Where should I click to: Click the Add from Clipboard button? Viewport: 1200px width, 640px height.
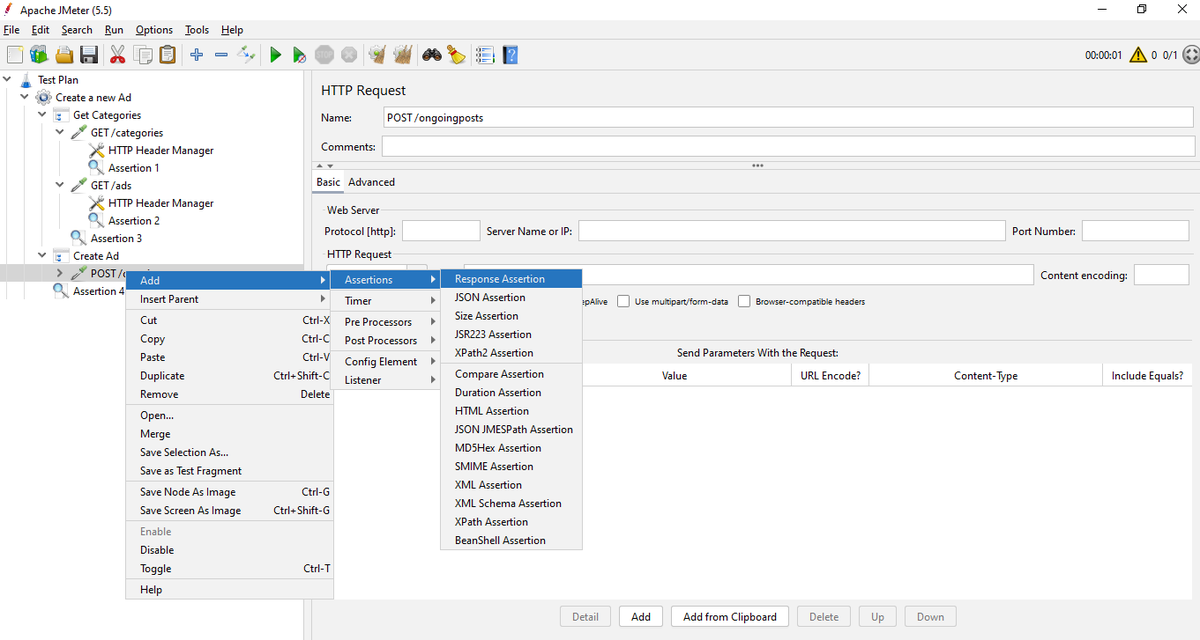click(730, 617)
